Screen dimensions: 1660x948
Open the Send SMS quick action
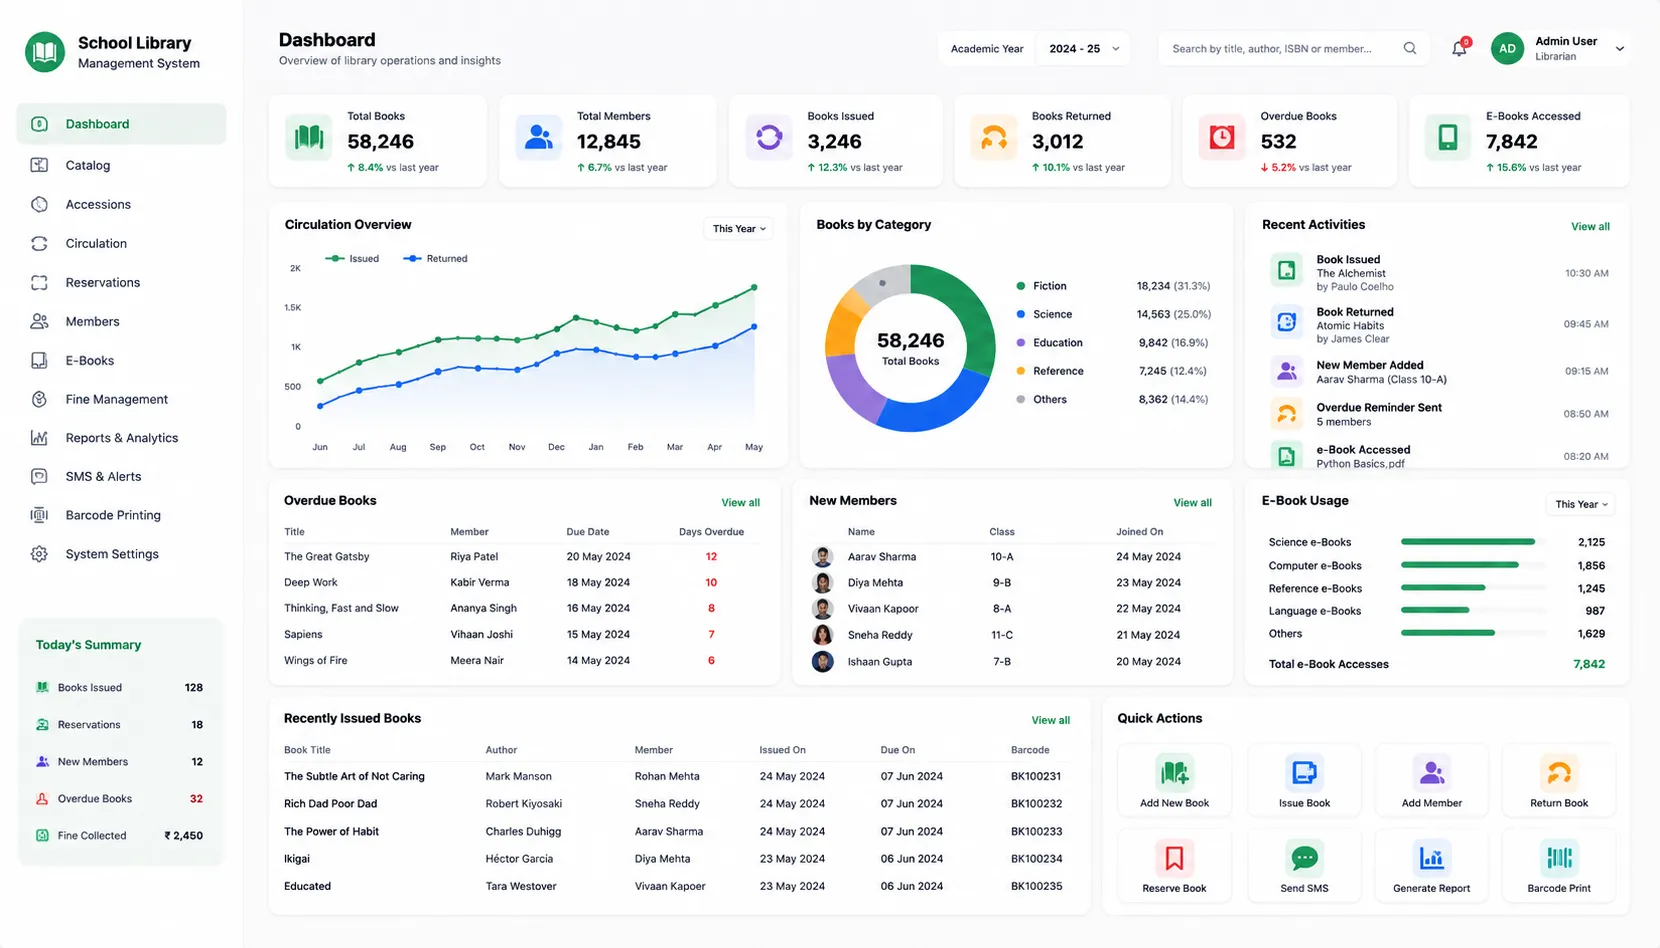(x=1304, y=866)
